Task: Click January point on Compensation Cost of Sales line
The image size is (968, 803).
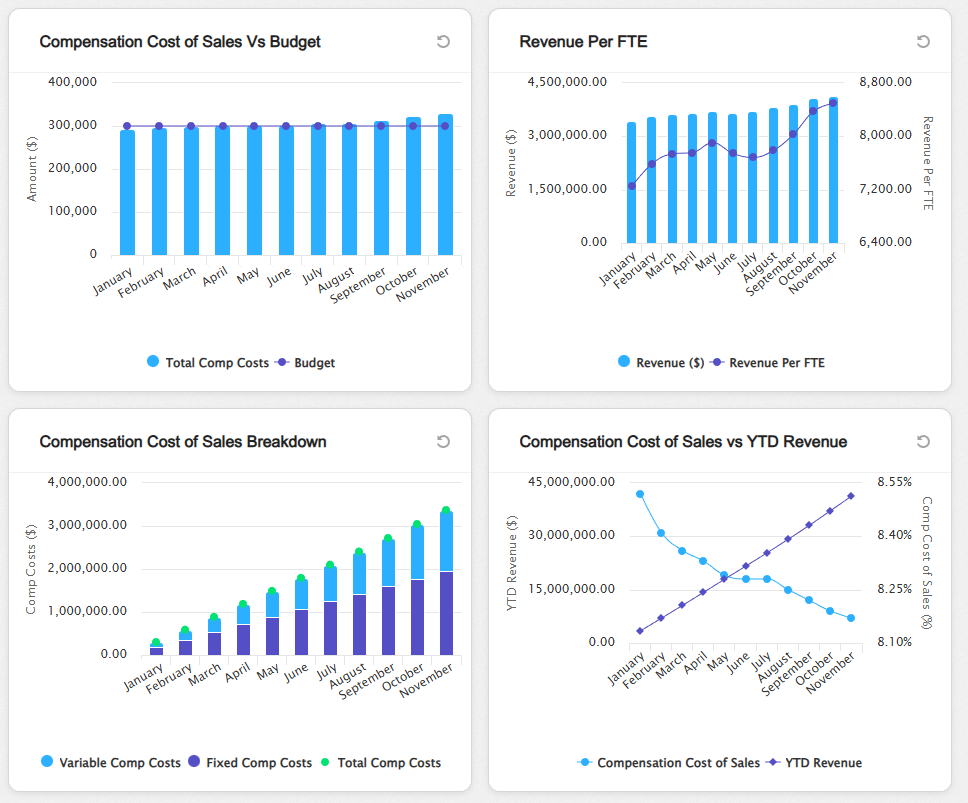Action: 640,494
